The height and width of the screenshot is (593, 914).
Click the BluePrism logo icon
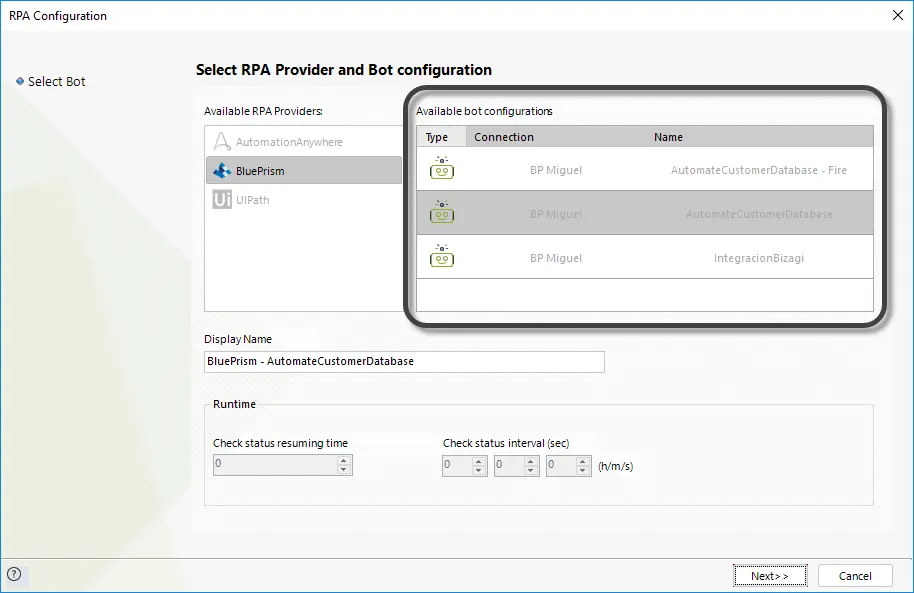[222, 170]
